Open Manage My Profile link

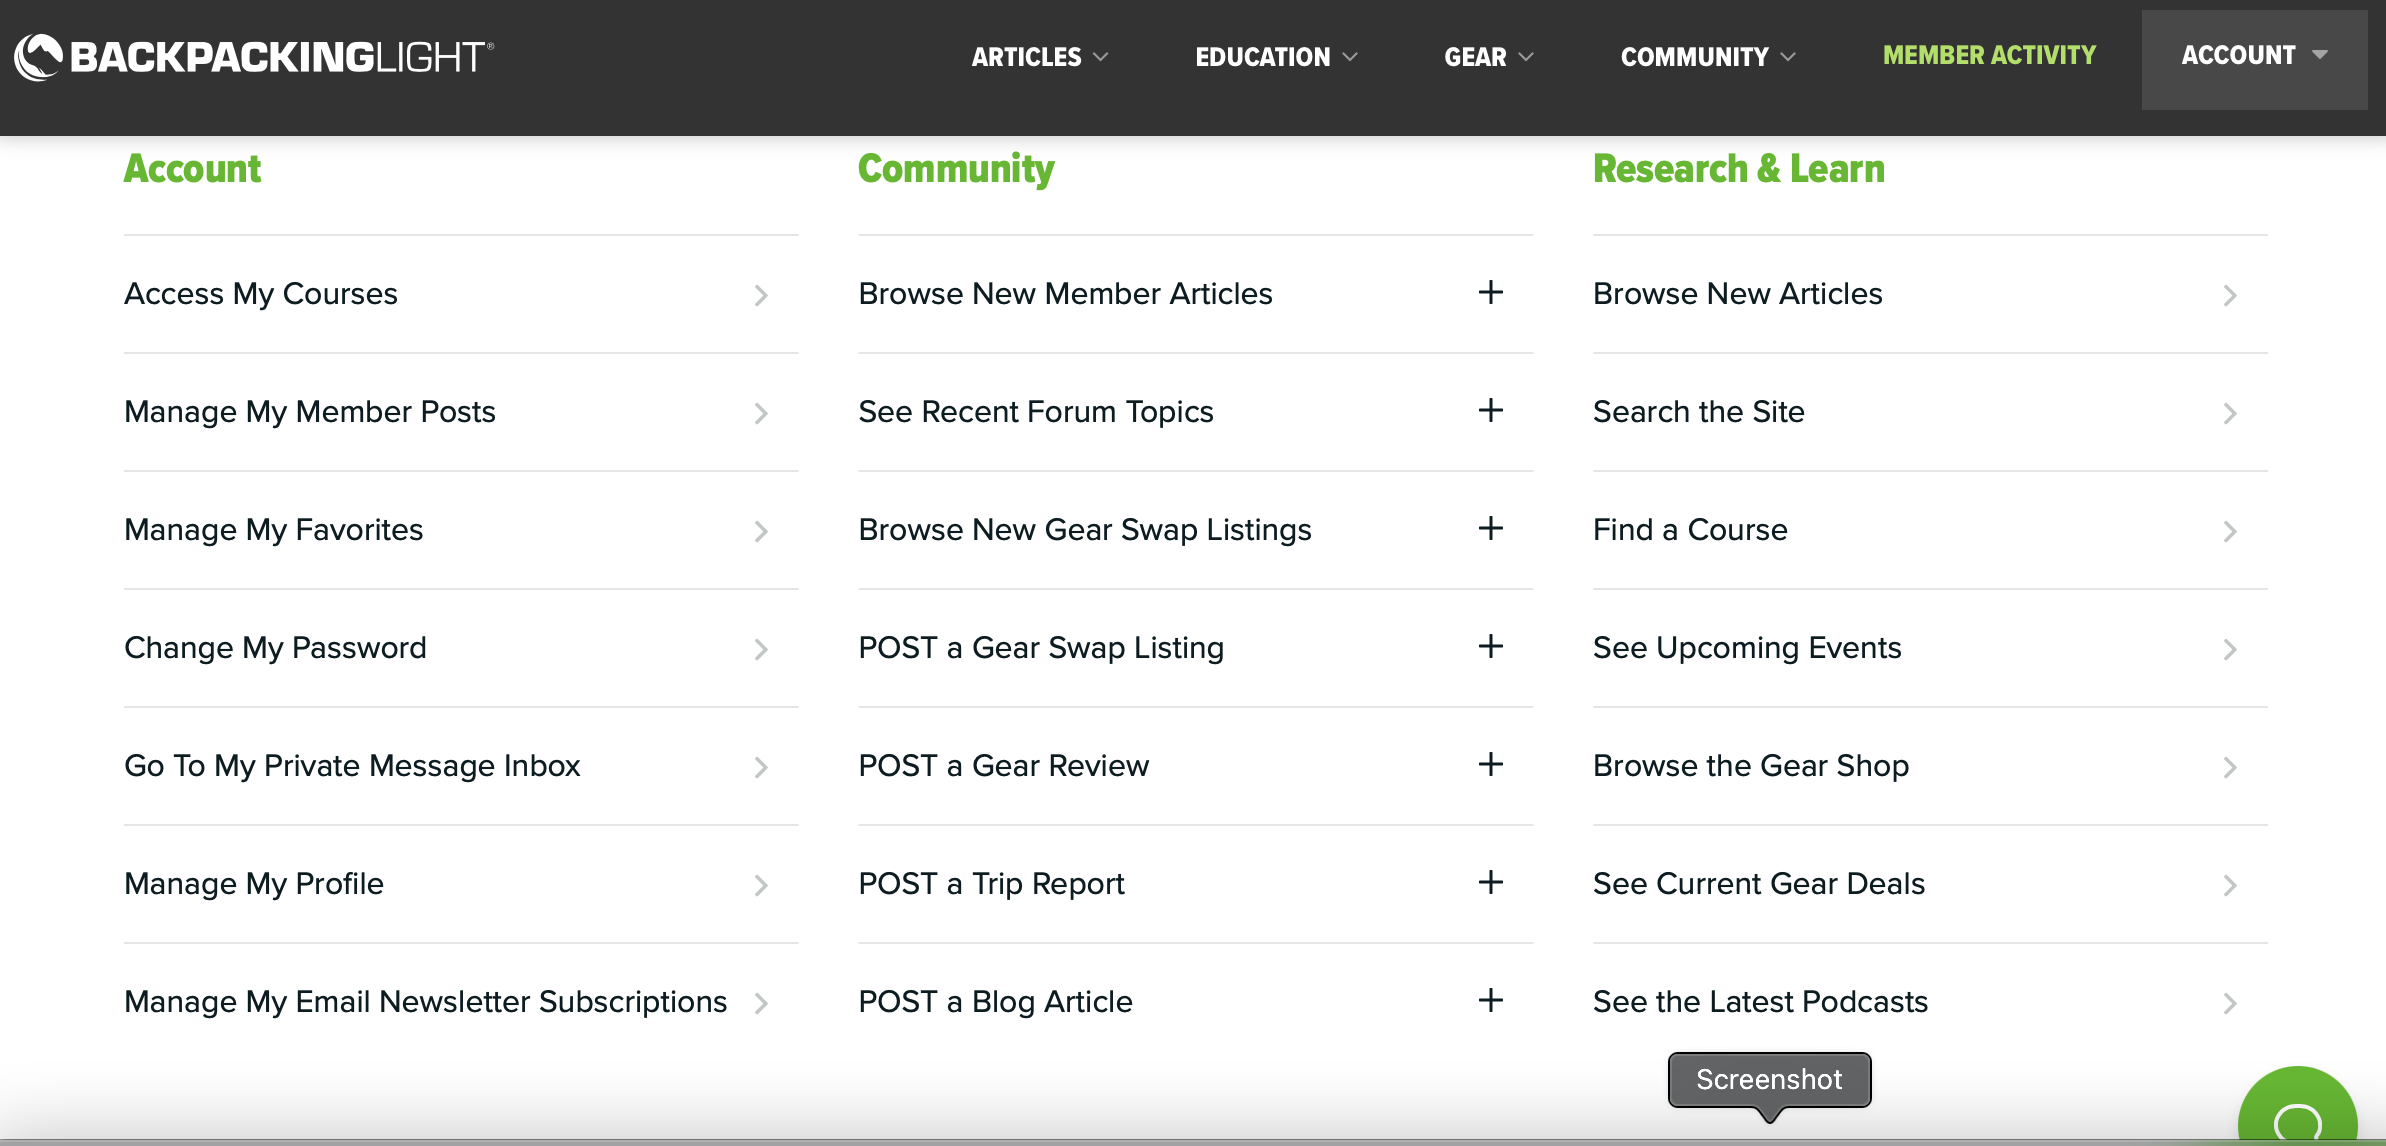(254, 884)
